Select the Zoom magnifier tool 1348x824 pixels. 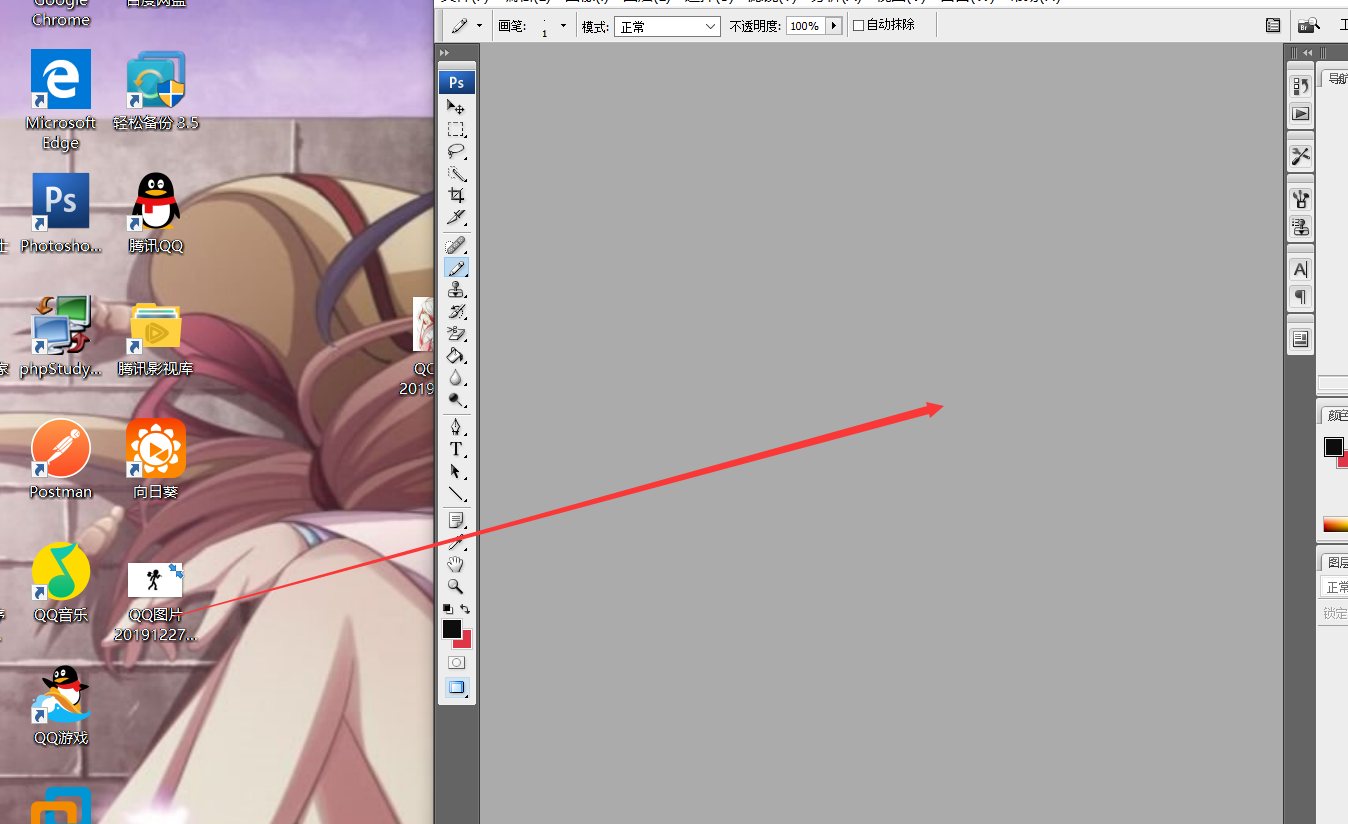(456, 586)
